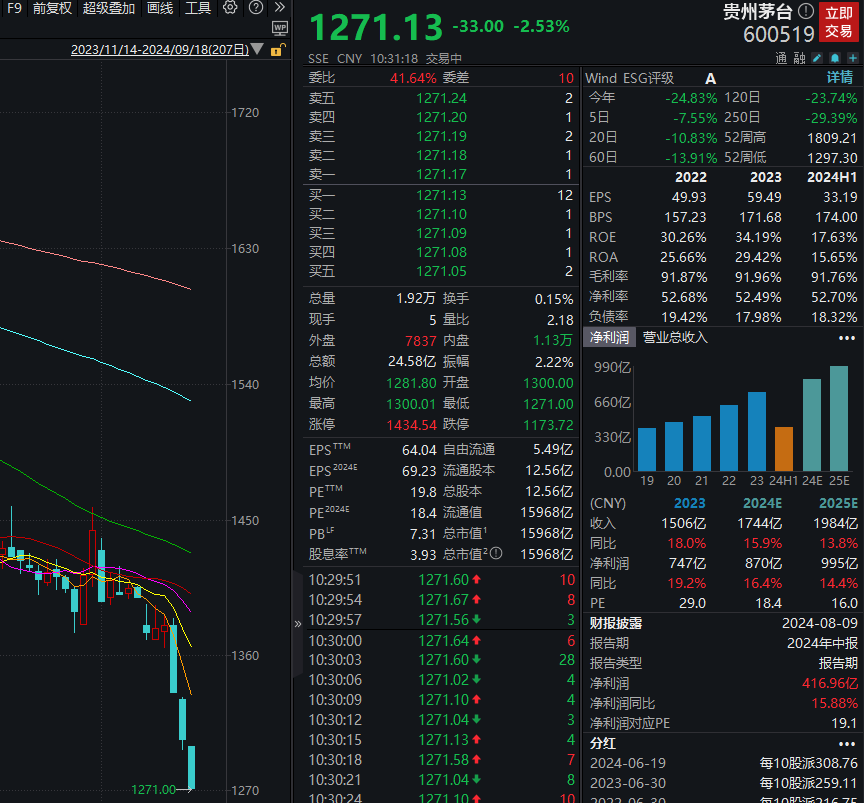Click the 财报披露 date 2024-08-09
The image size is (864, 803).
coord(820,623)
